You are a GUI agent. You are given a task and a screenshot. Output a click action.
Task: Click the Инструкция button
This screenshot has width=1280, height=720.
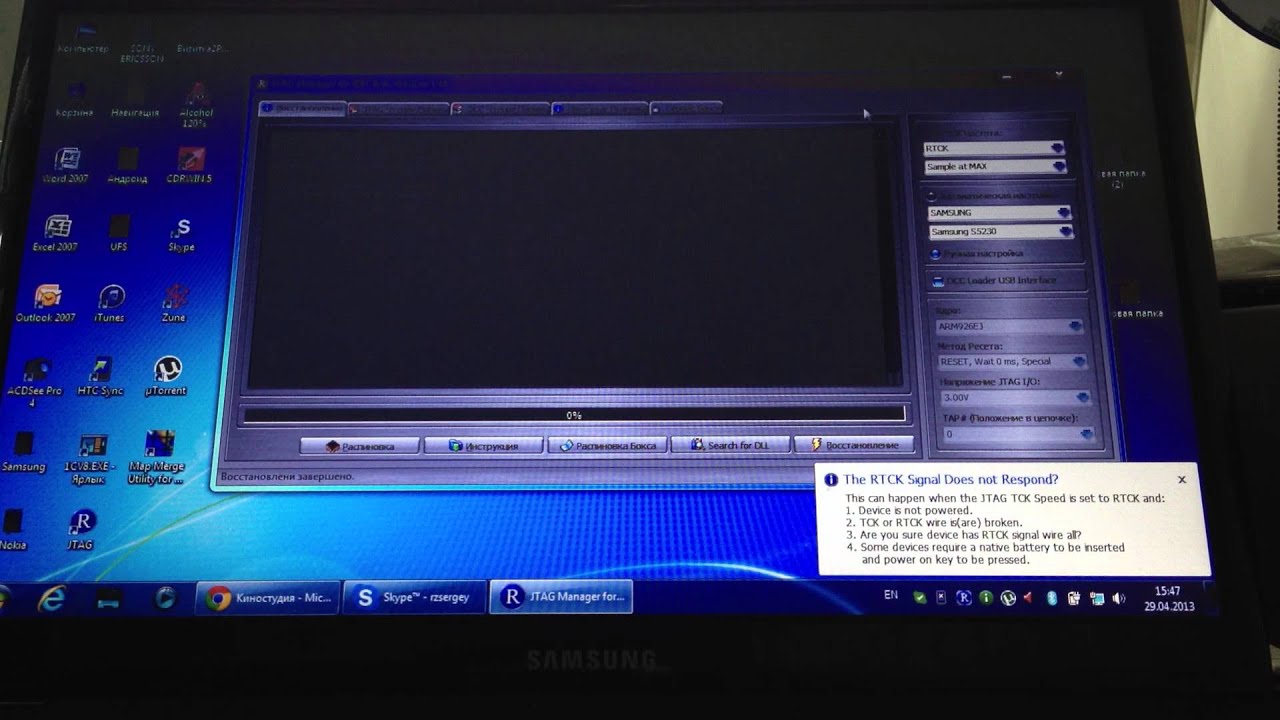click(483, 446)
